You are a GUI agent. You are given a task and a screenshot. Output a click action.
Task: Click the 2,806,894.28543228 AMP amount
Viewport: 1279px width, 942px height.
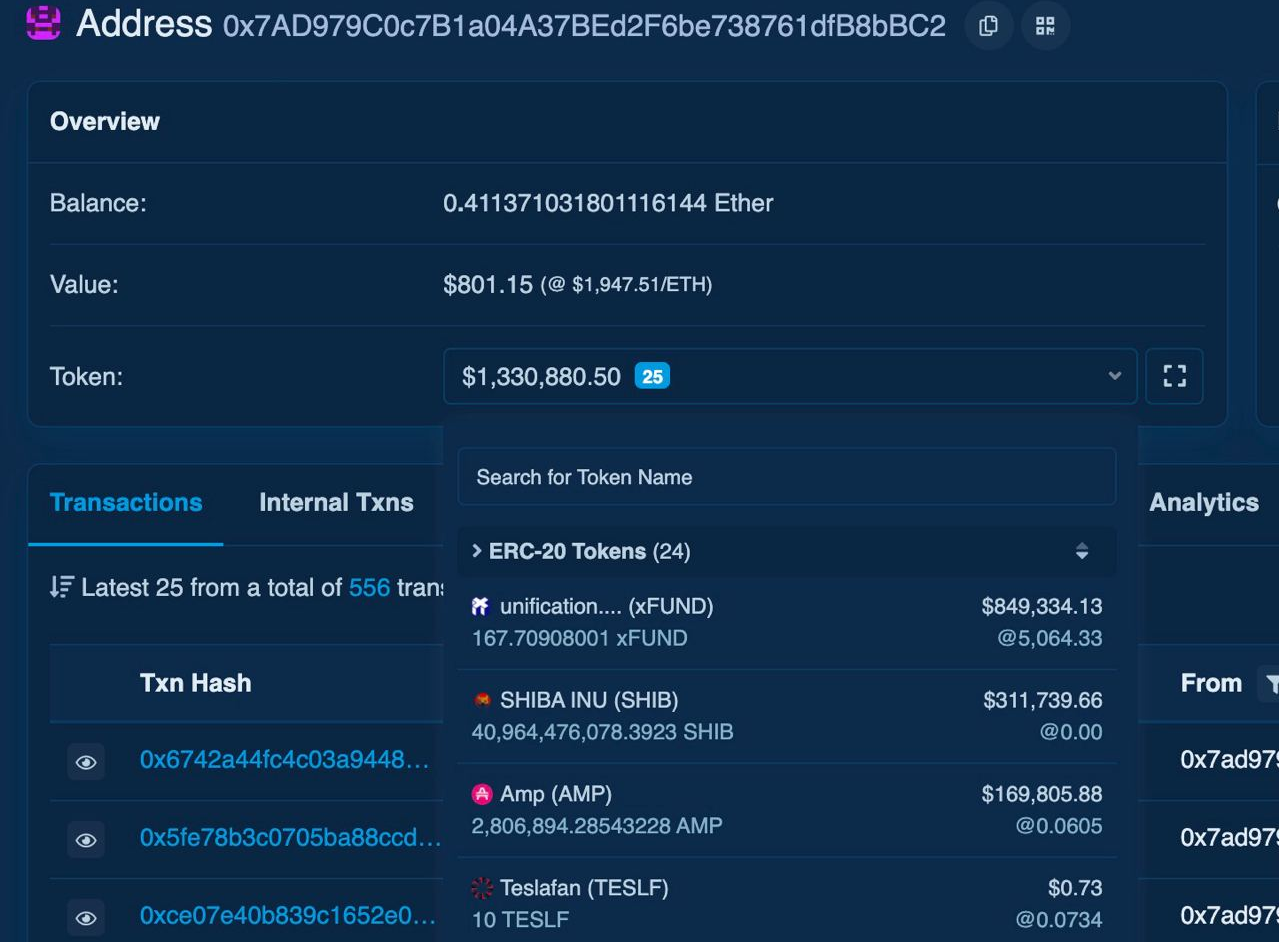(x=597, y=826)
